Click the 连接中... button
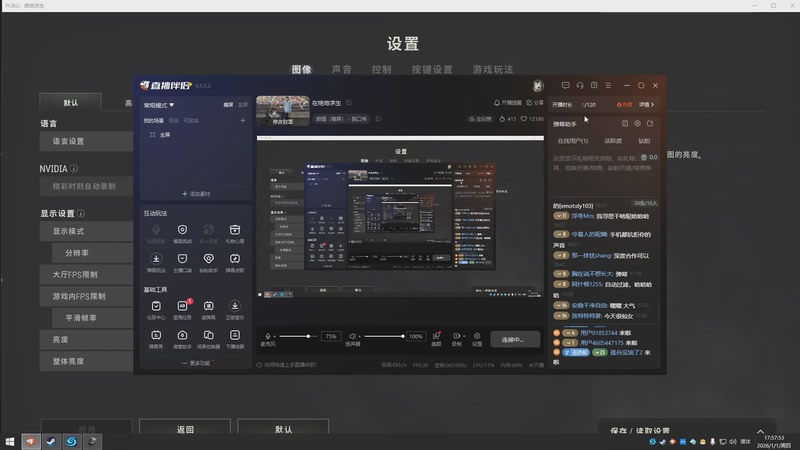This screenshot has width=800, height=450. coord(515,339)
